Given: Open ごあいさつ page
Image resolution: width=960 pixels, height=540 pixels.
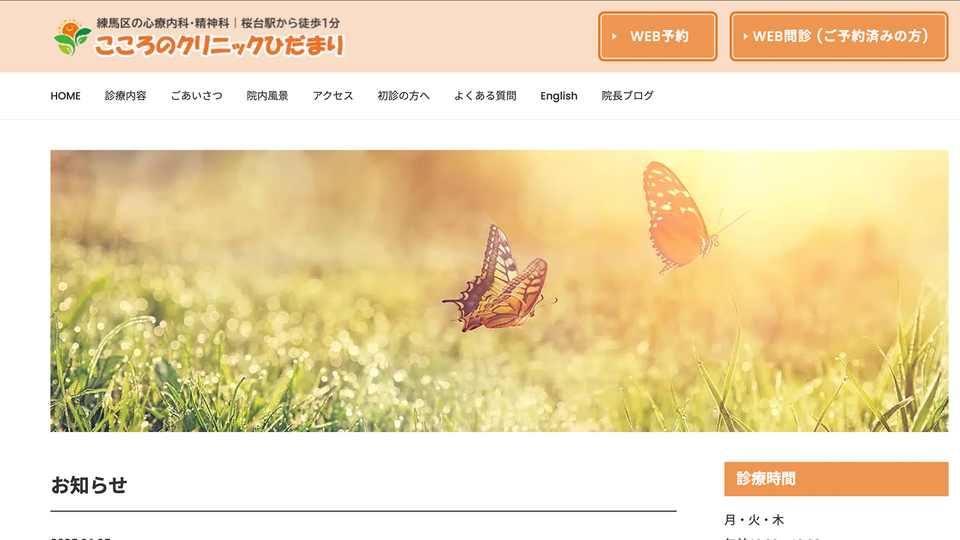Looking at the screenshot, I should (x=197, y=96).
